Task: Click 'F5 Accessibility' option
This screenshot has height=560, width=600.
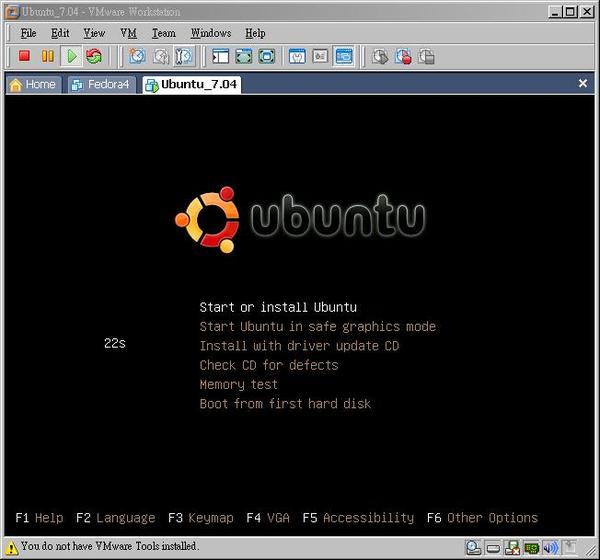Action: [358, 518]
